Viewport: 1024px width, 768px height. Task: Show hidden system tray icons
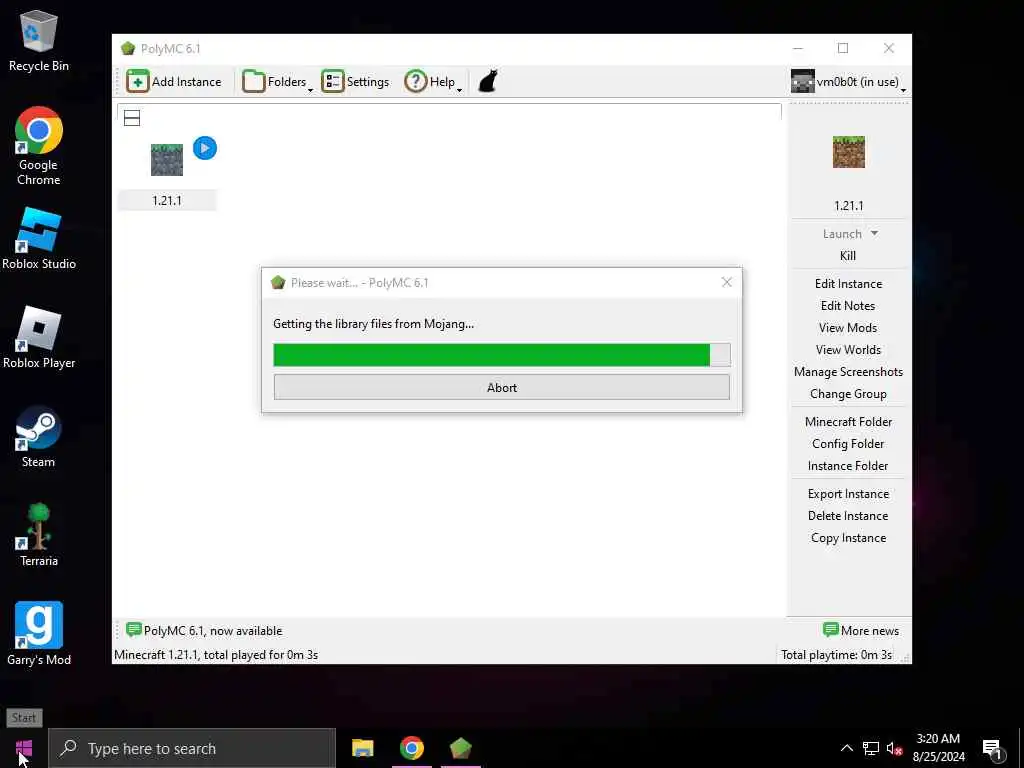click(846, 748)
